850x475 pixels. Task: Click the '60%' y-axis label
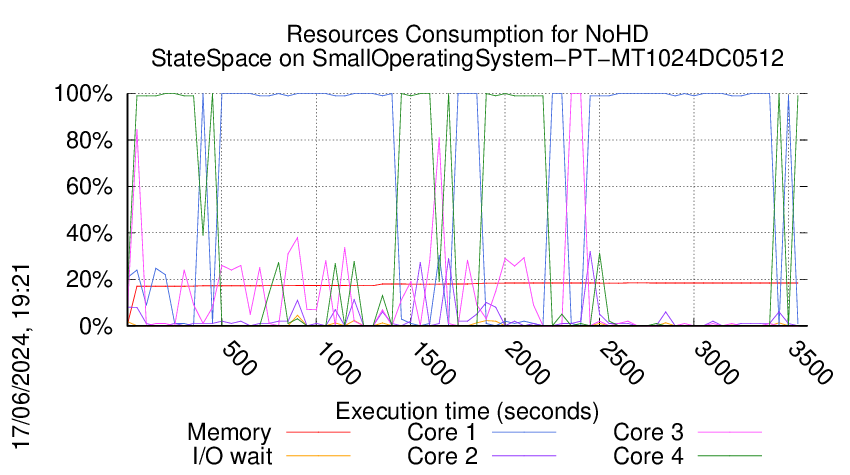click(89, 187)
